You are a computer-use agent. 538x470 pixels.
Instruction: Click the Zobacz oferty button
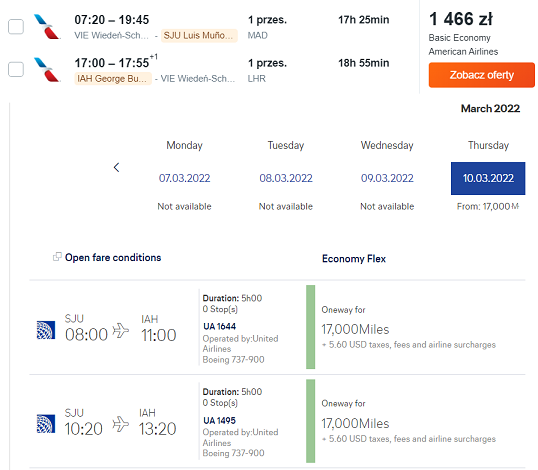tap(481, 75)
